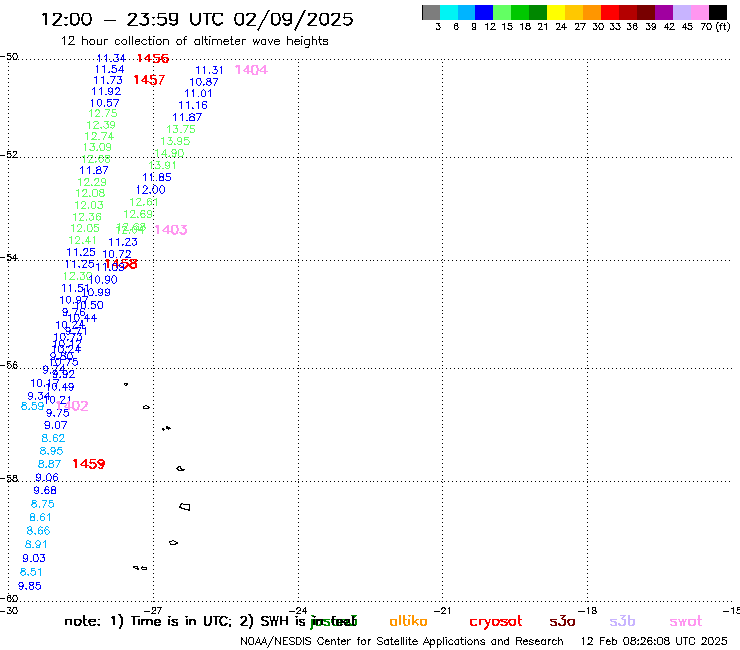740x650 pixels.
Task: Select the pink swatch in the color scale
Action: pos(700,12)
